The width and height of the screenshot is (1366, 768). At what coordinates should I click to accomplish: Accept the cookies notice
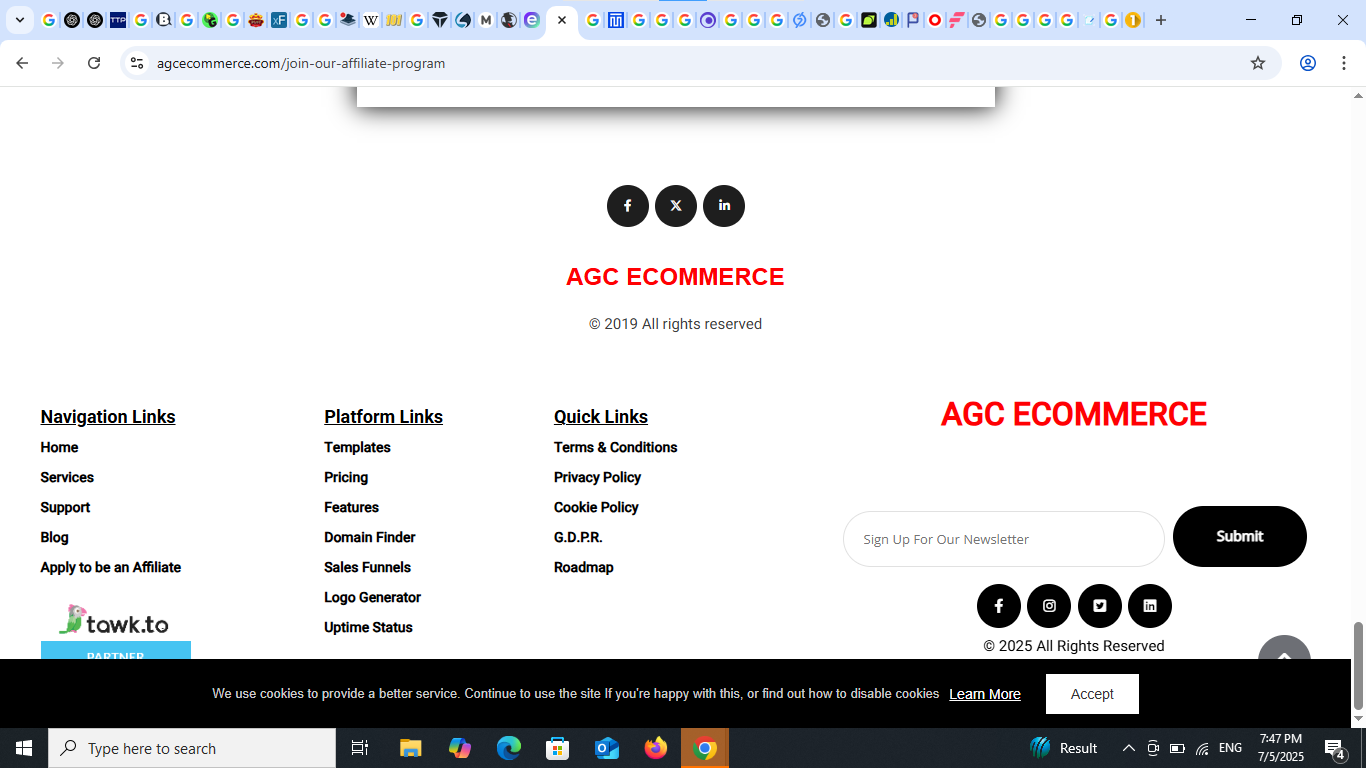tap(1092, 694)
